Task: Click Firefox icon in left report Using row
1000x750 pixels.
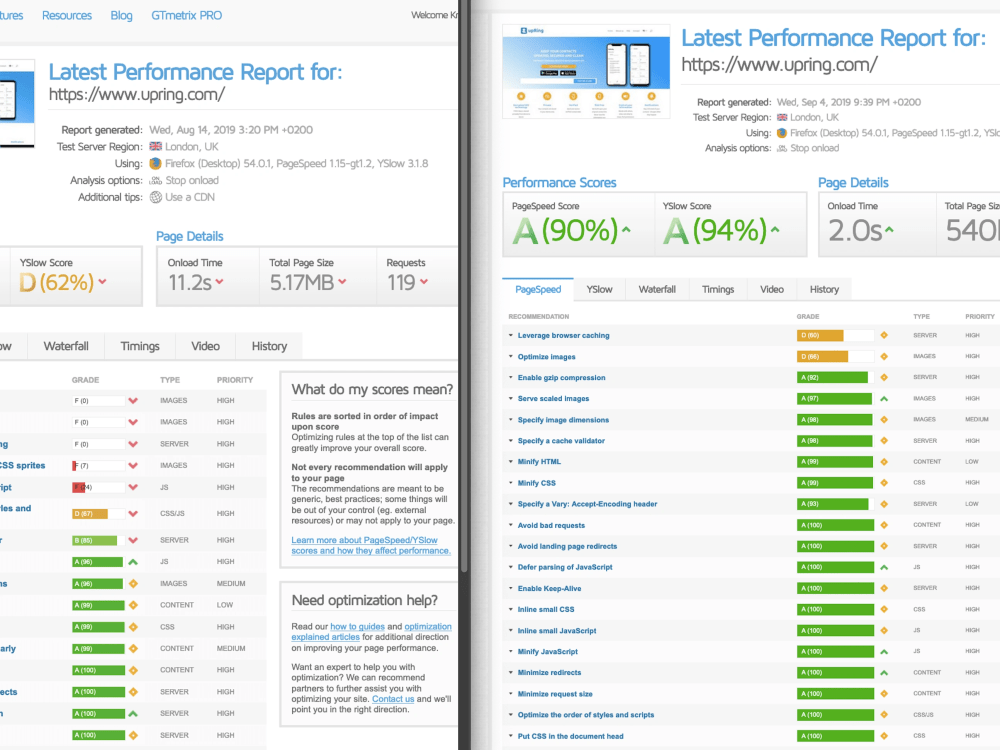Action: (x=156, y=163)
